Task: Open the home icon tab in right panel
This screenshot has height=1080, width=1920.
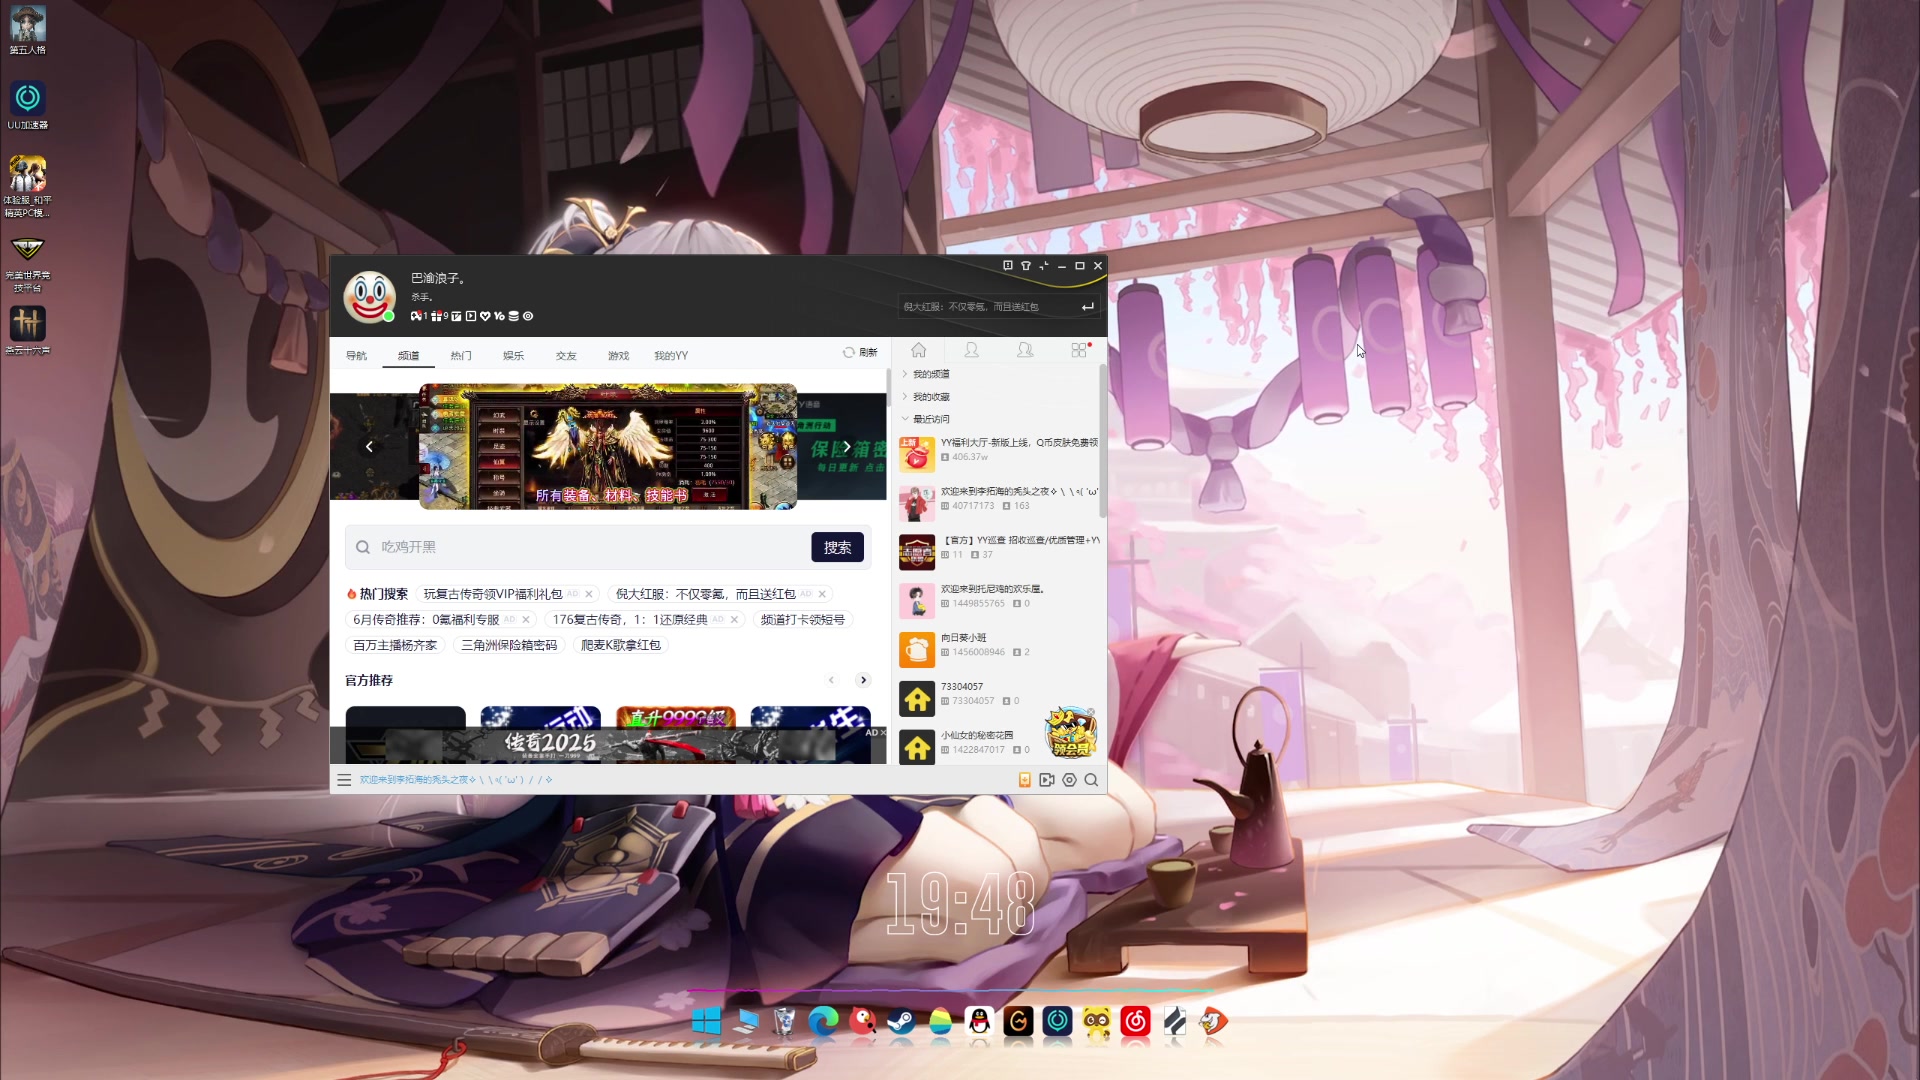Action: (x=918, y=350)
